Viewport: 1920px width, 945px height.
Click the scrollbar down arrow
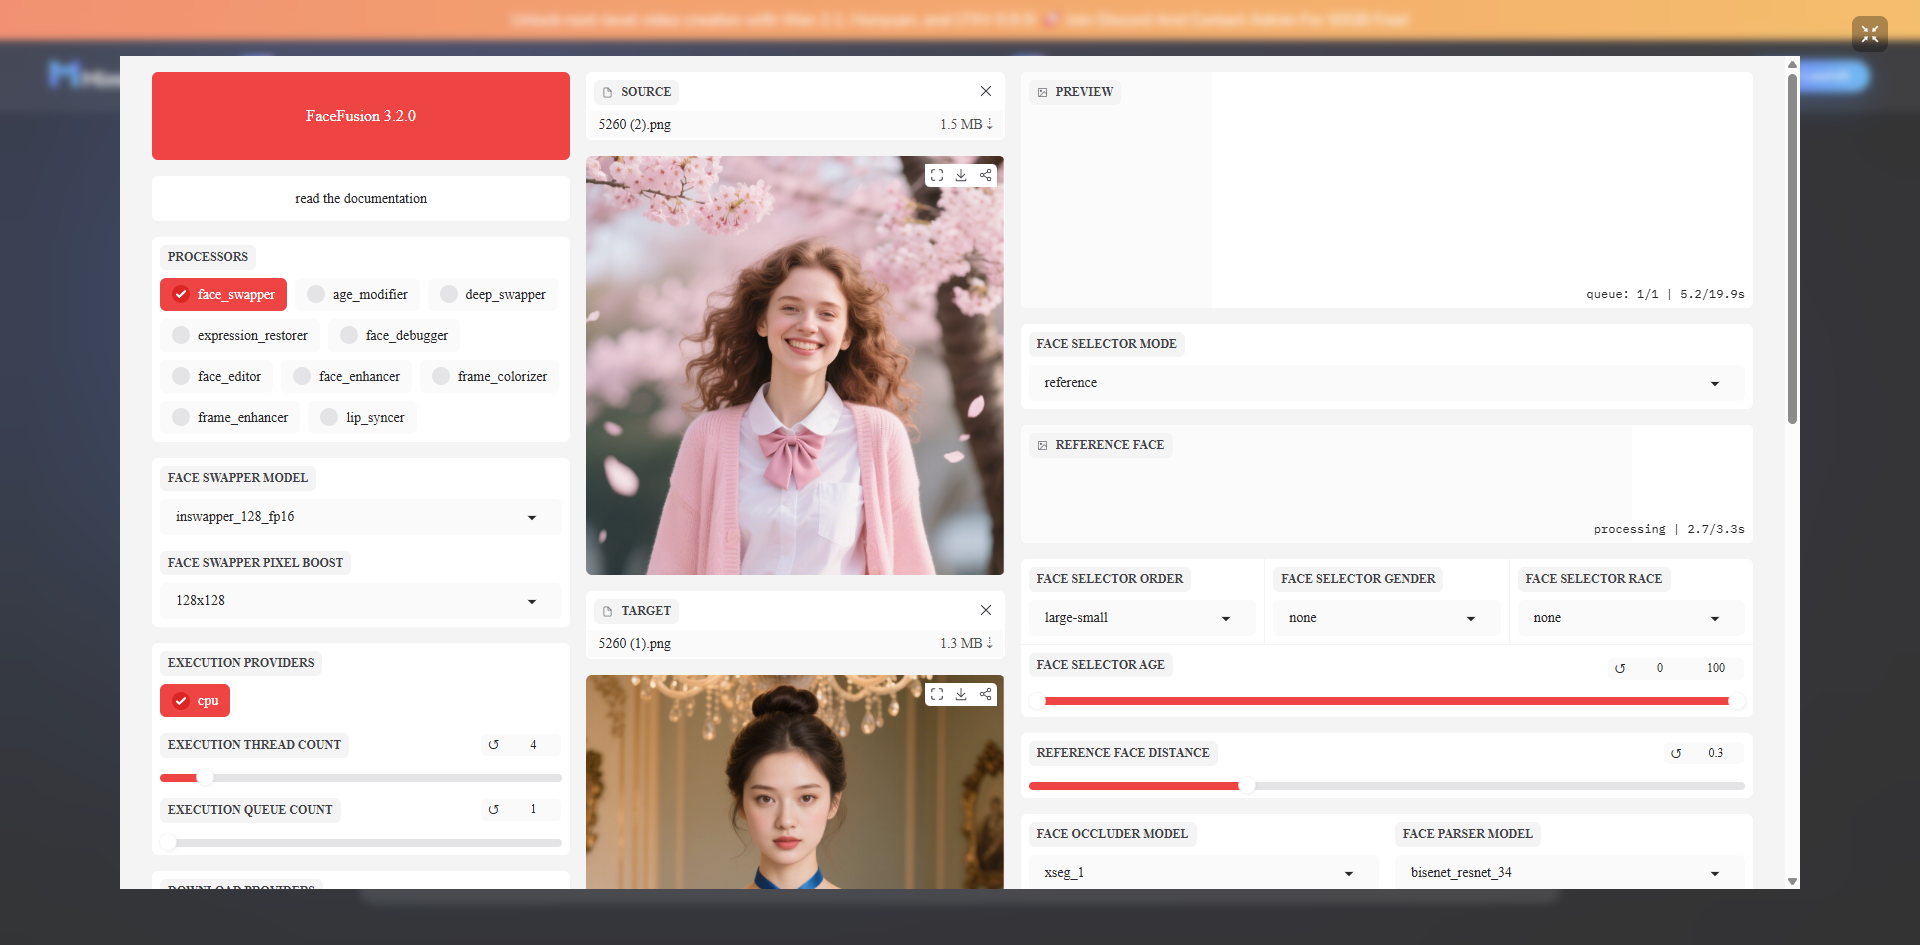[x=1792, y=881]
